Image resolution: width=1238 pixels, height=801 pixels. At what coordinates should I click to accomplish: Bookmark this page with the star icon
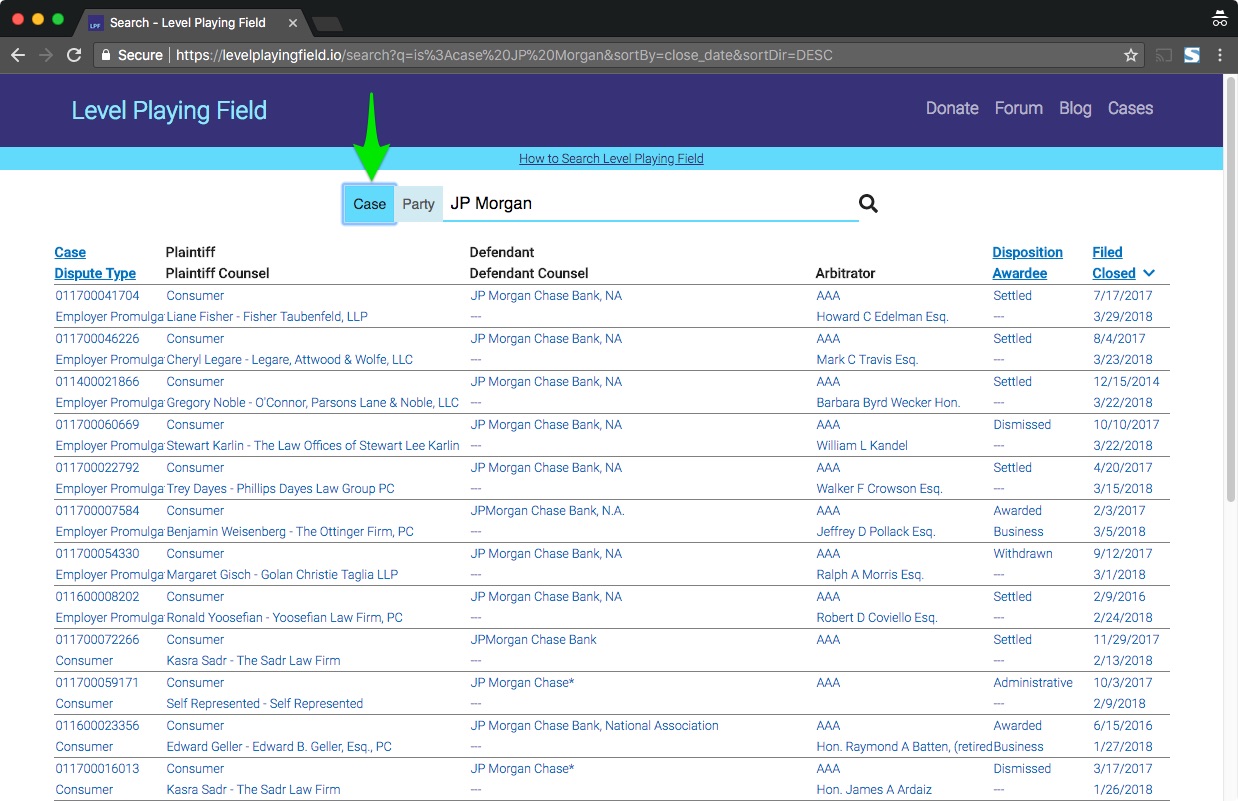coord(1131,55)
